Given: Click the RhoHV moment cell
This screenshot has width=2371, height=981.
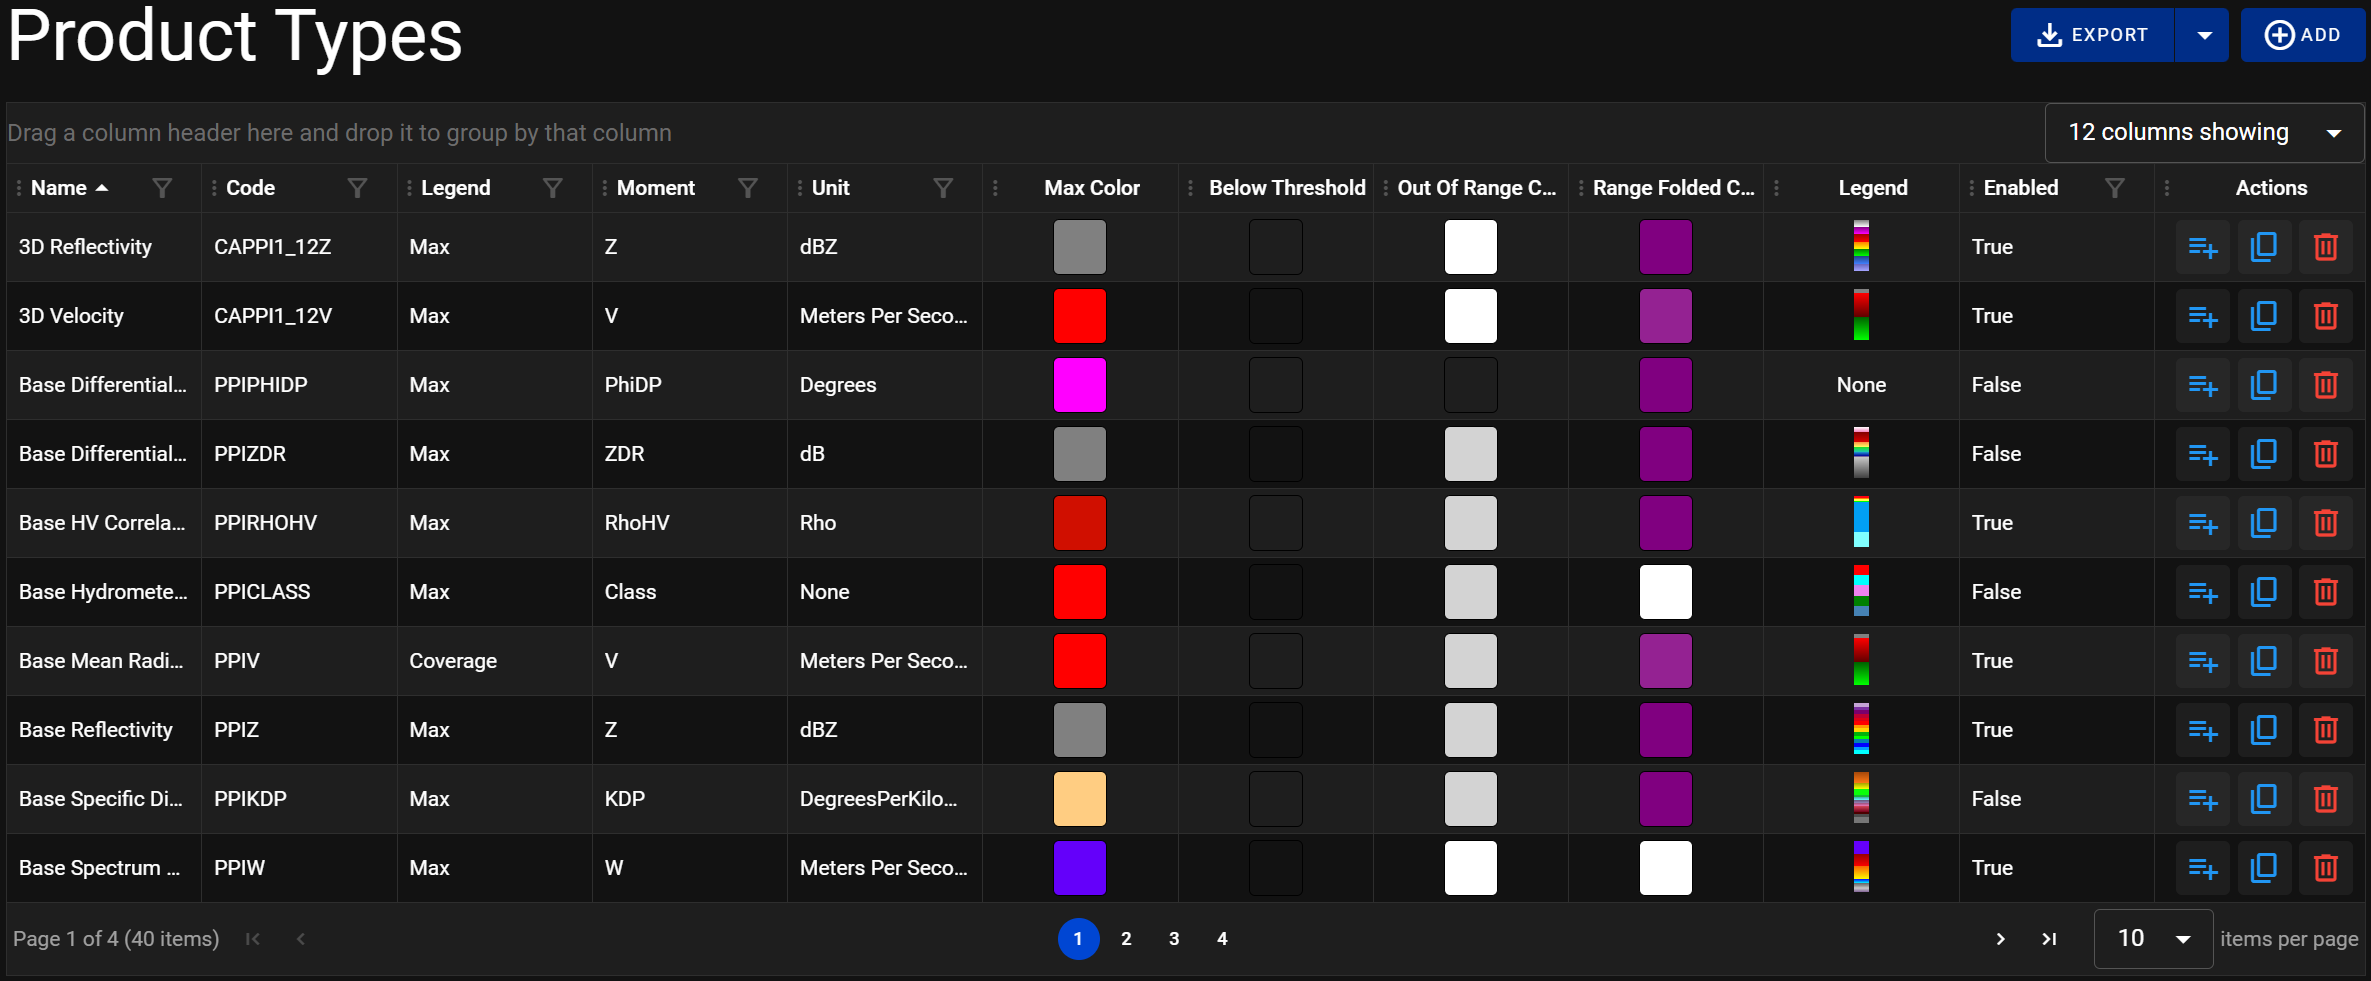Looking at the screenshot, I should pyautogui.click(x=689, y=523).
